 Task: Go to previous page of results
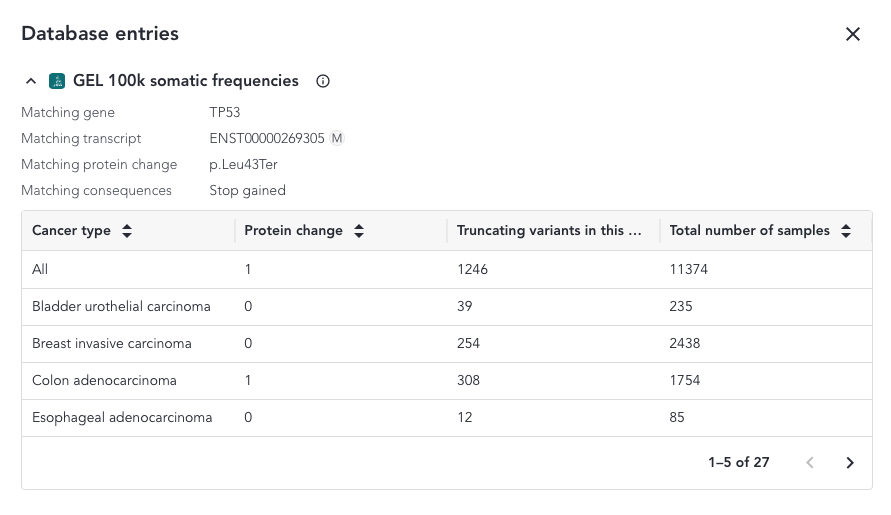click(810, 463)
